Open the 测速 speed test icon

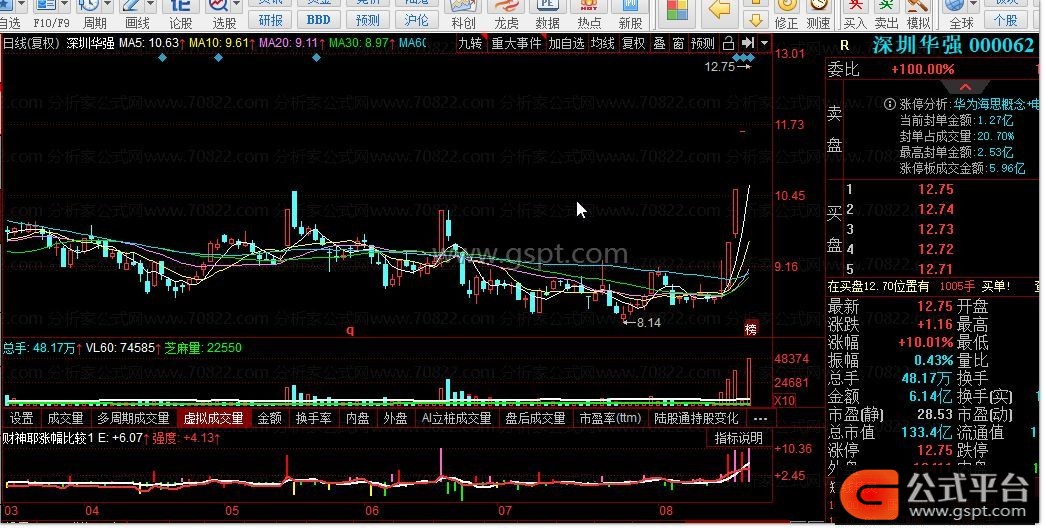819,5
